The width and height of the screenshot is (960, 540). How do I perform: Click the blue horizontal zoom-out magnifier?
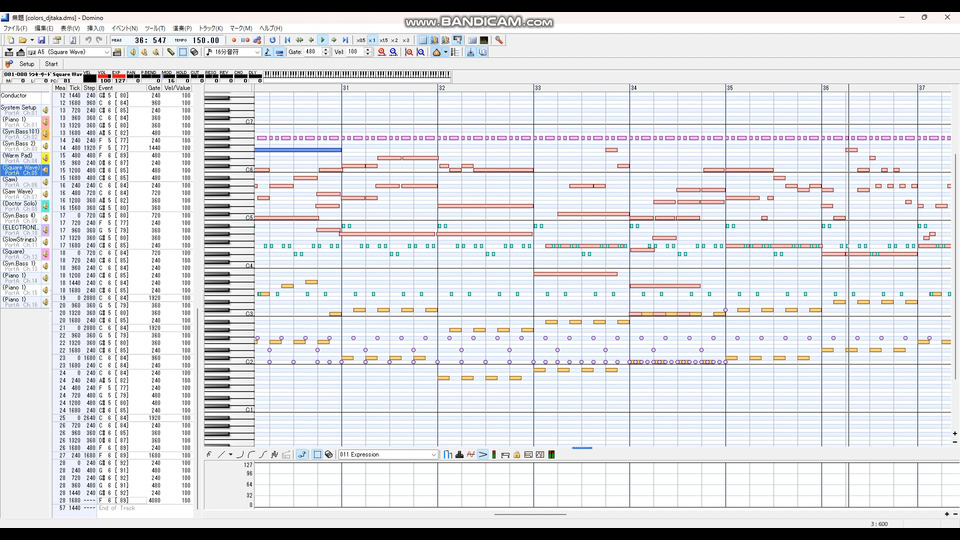pos(393,53)
